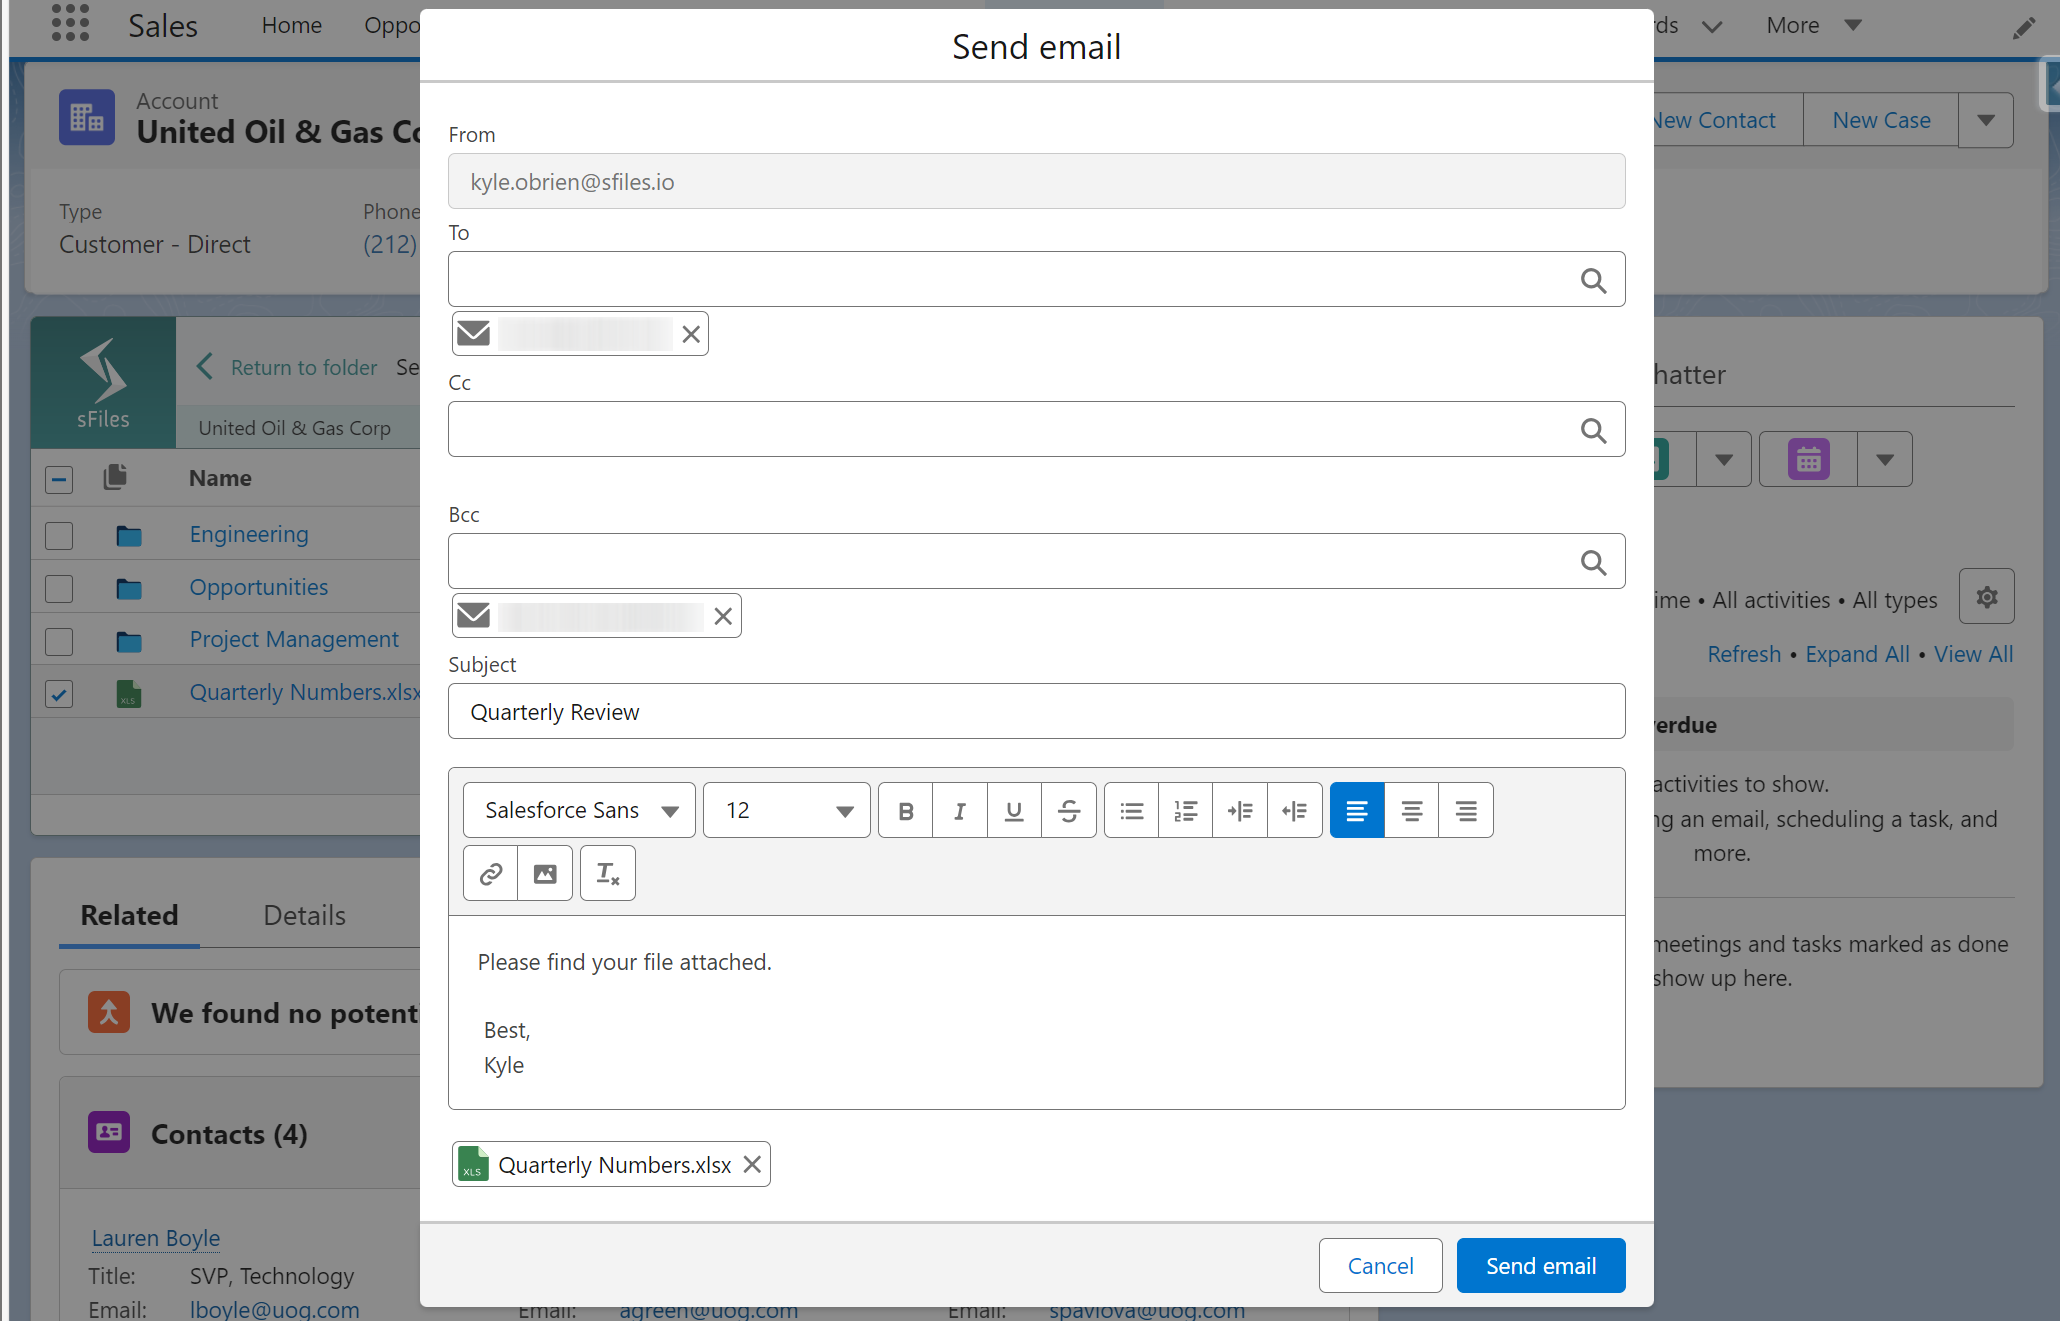Viewport: 2060px width, 1321px height.
Task: Center align the email text
Action: (x=1412, y=810)
